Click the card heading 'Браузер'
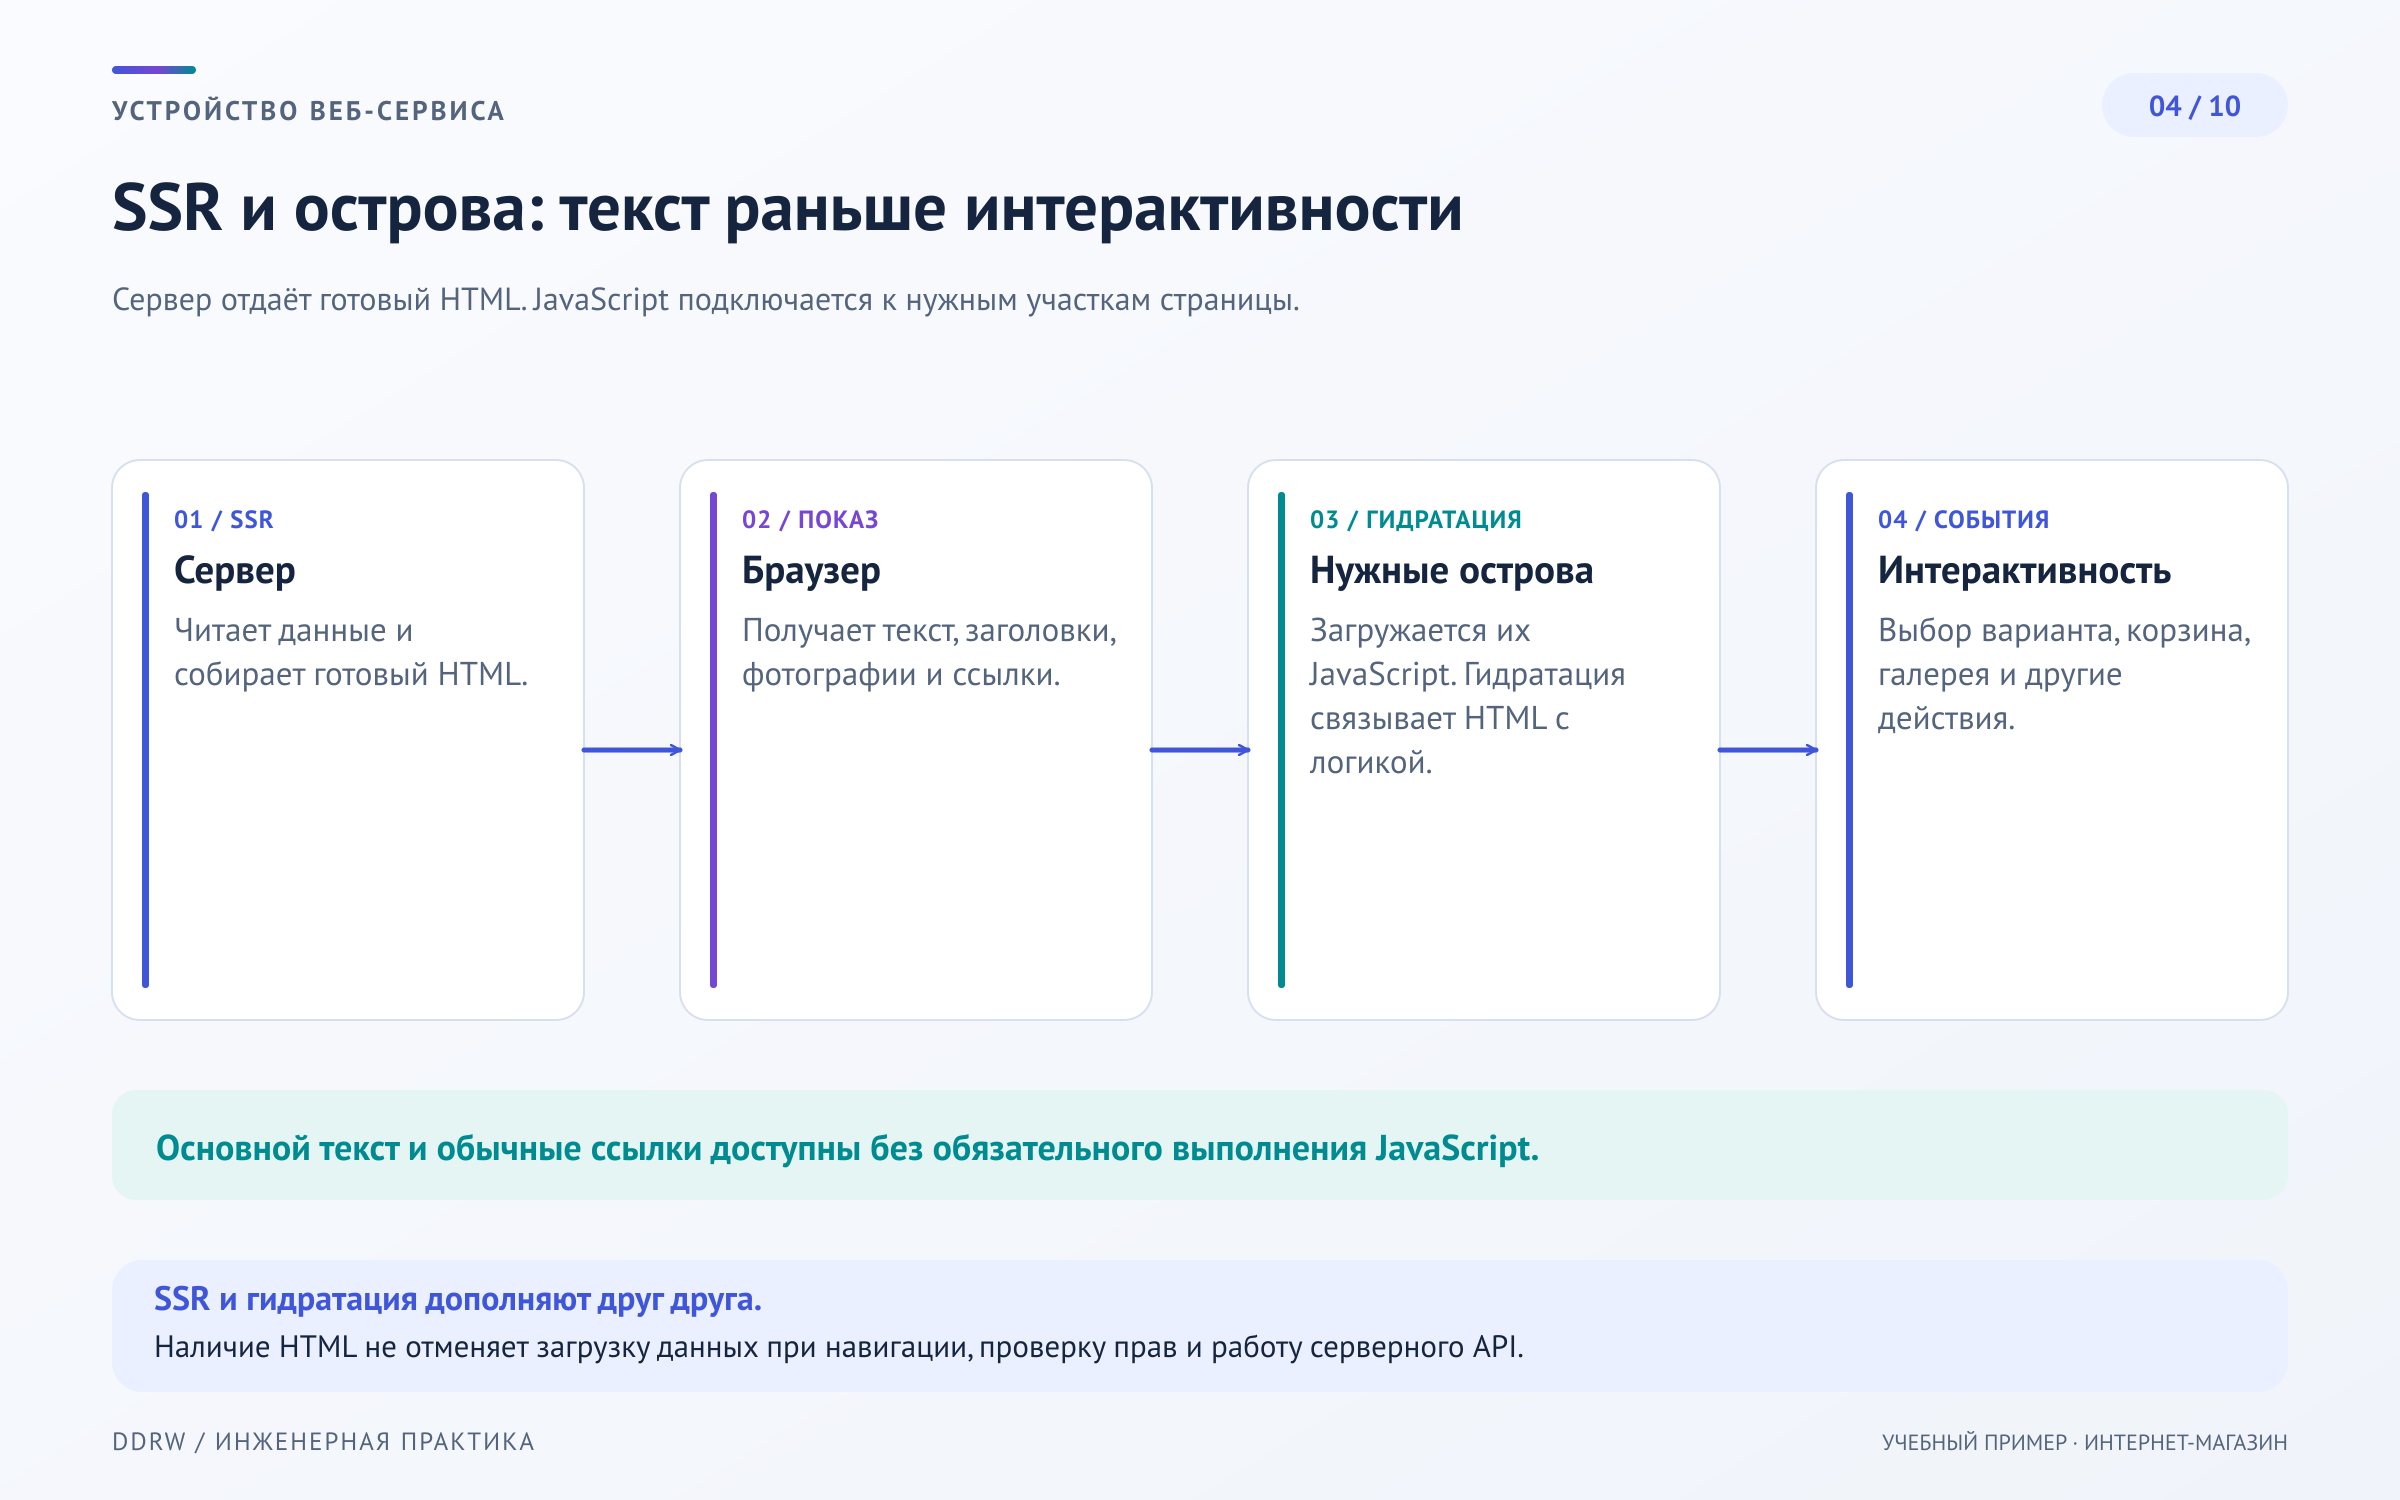This screenshot has height=1500, width=2400. pos(811,571)
